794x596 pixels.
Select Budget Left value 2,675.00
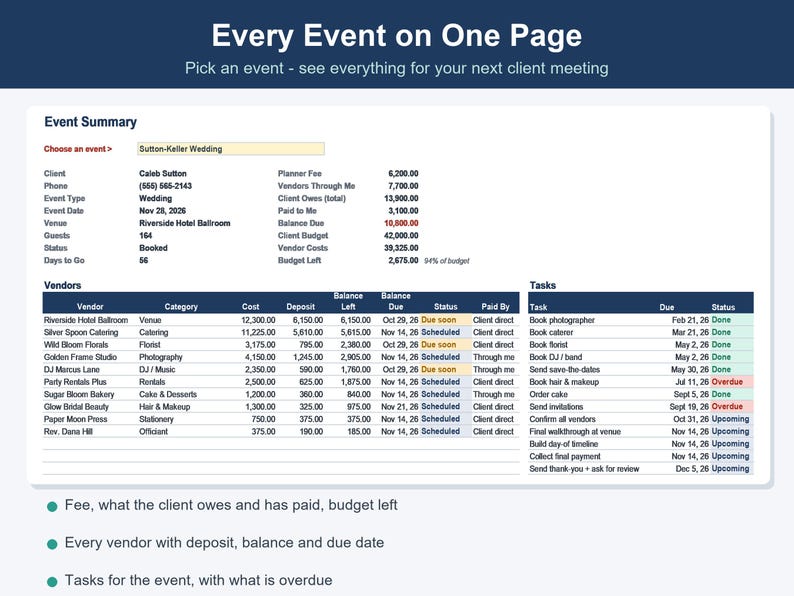tap(403, 260)
